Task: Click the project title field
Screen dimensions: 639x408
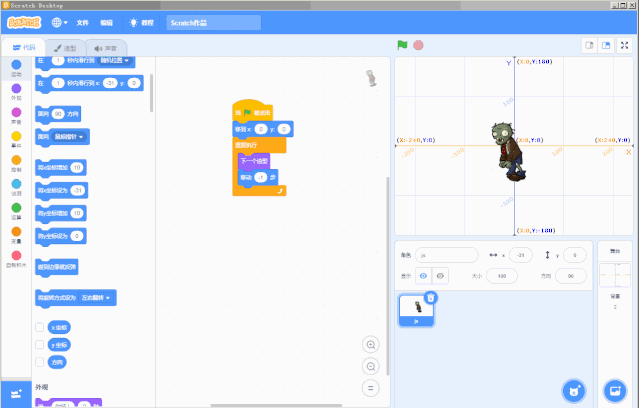Action: click(x=214, y=23)
